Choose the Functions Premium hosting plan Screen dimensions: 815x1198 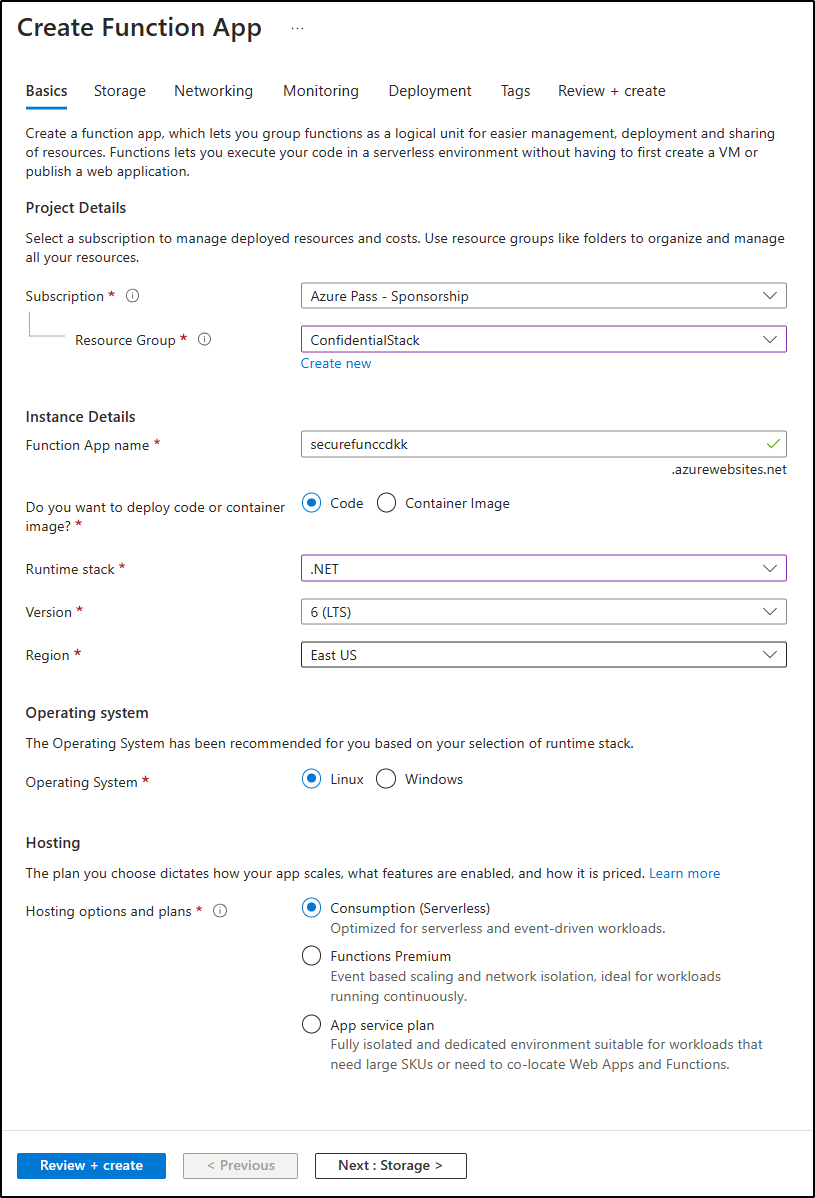point(311,955)
